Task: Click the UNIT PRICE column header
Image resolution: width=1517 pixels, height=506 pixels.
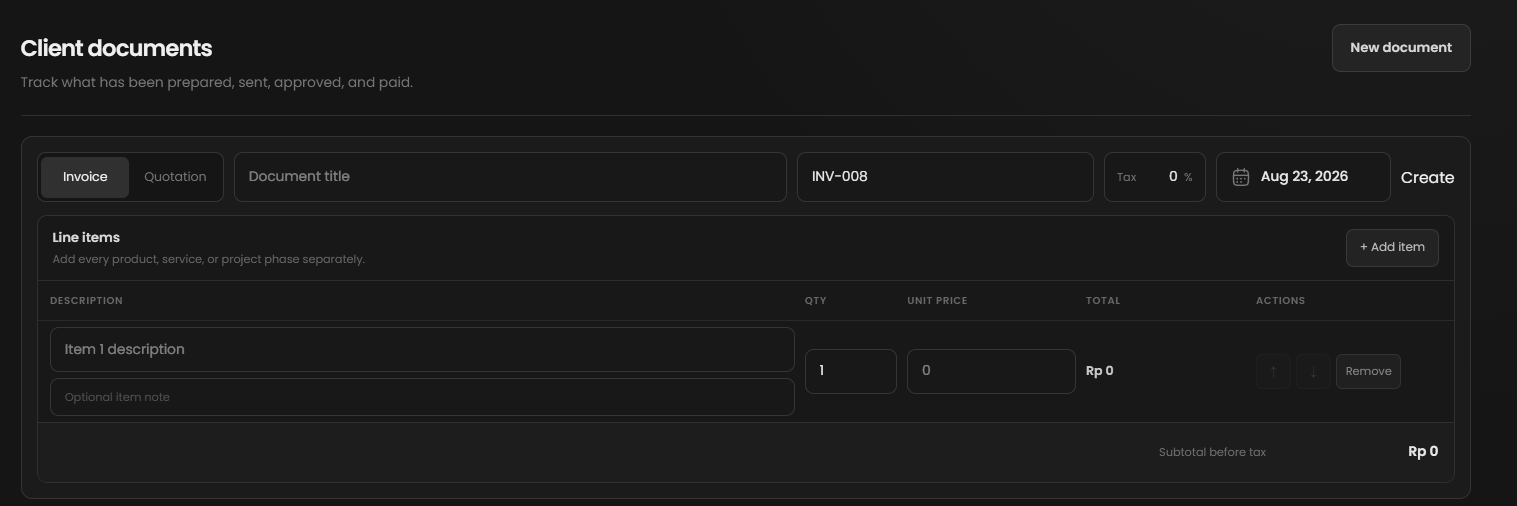Action: (x=937, y=301)
